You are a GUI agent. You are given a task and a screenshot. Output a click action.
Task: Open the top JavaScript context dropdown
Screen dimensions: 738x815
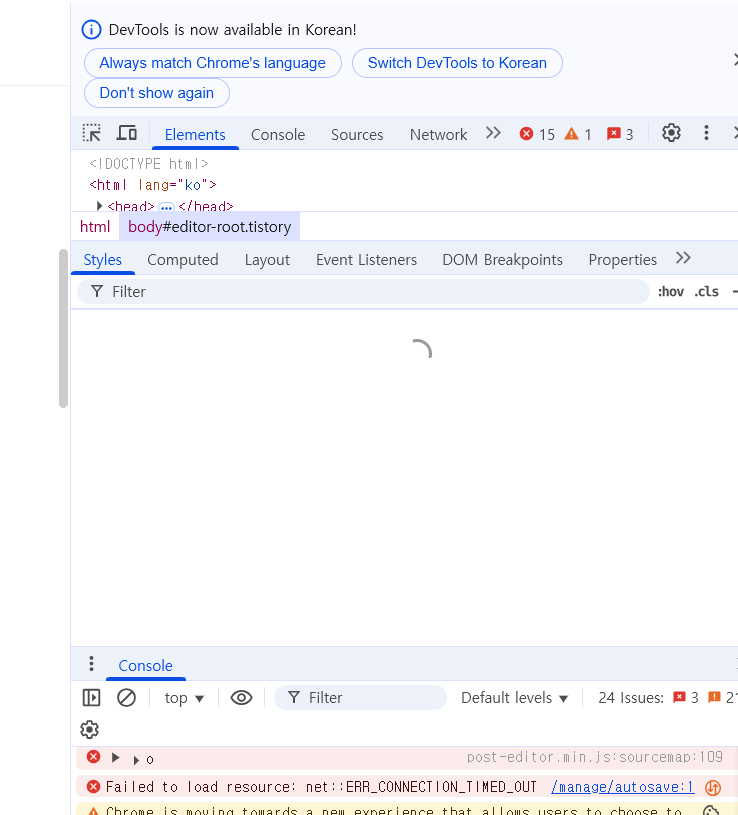[x=184, y=698]
